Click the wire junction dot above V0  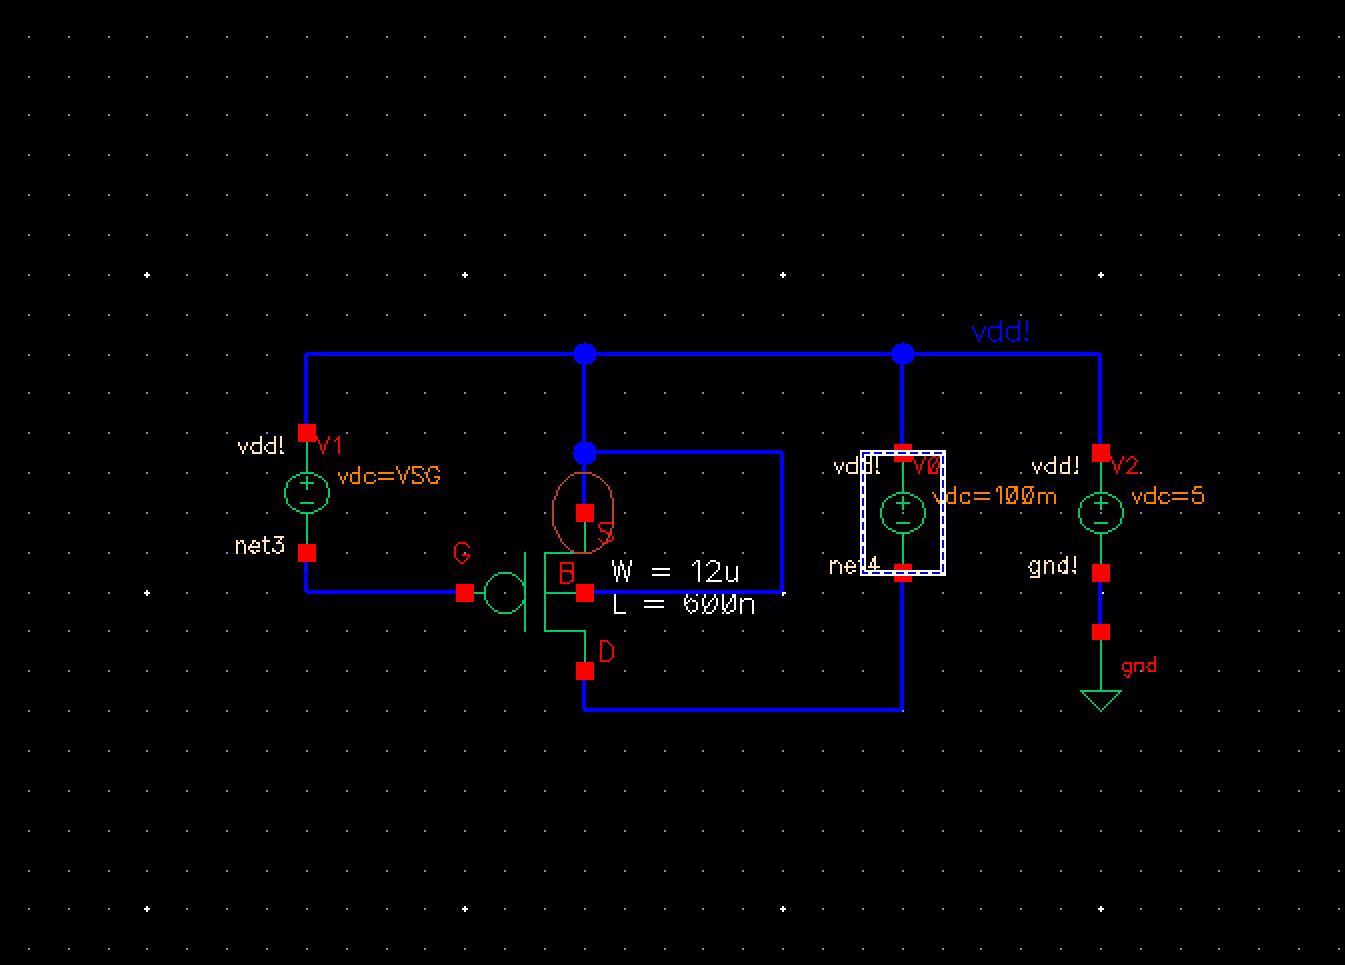point(902,353)
